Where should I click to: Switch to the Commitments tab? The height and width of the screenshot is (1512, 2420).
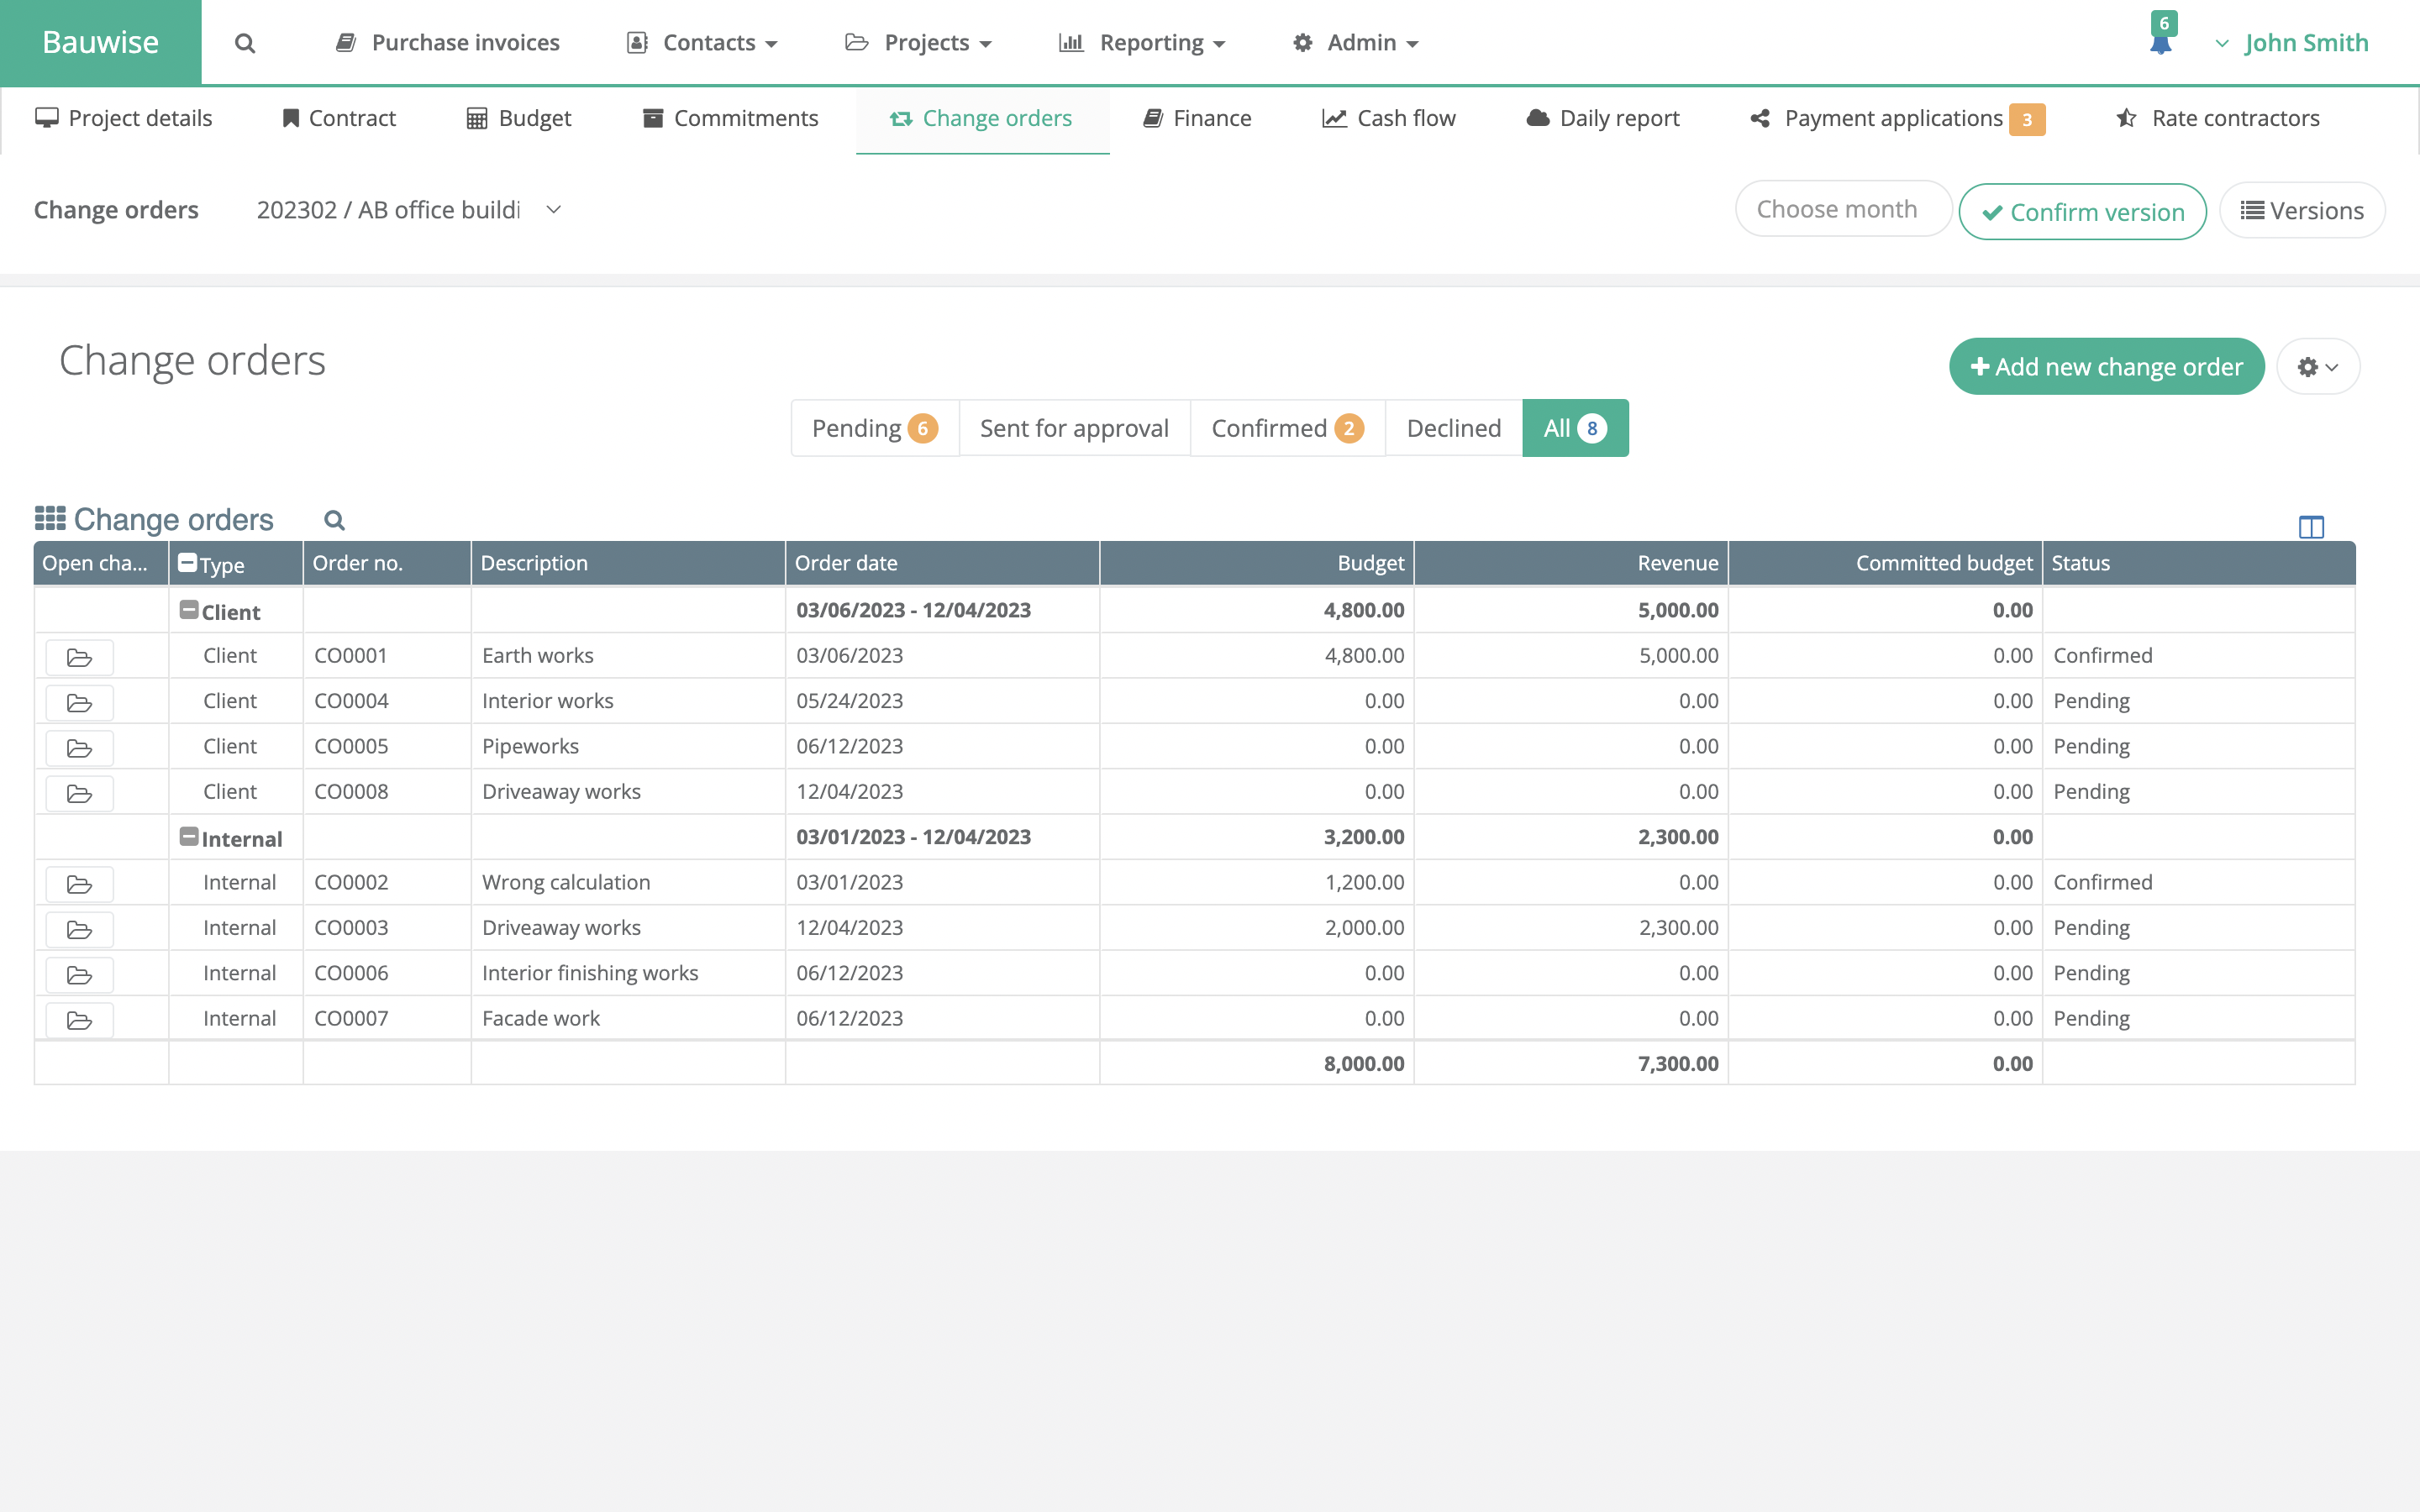point(730,118)
